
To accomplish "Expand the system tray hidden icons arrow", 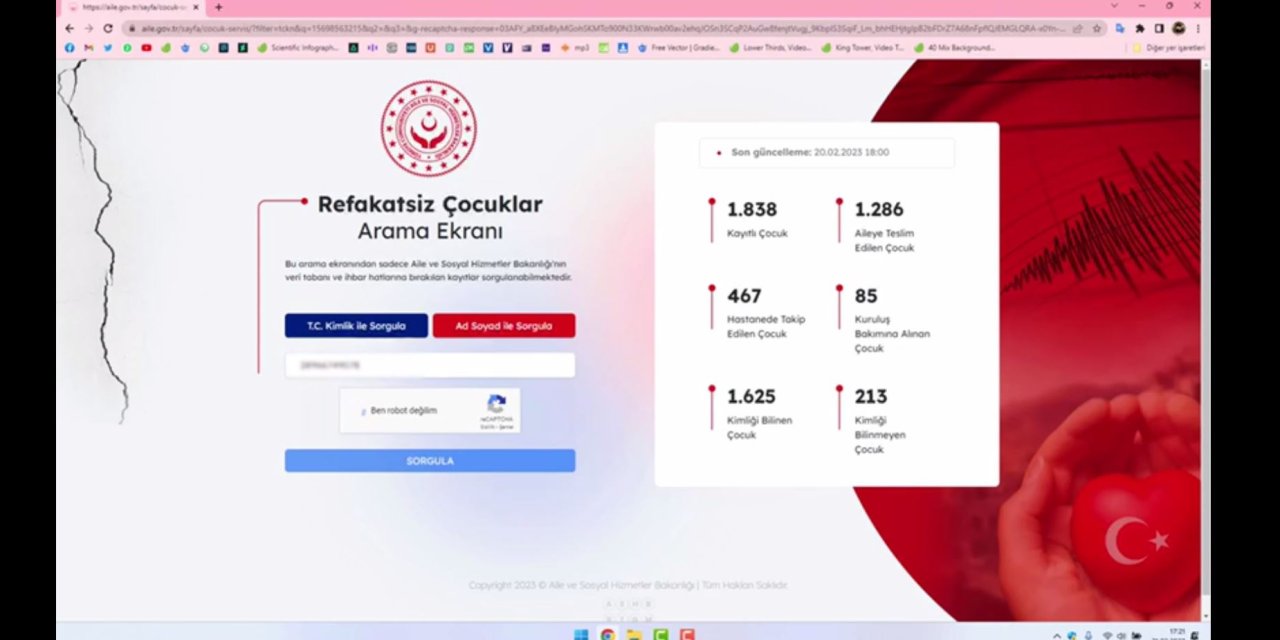I will [1056, 635].
